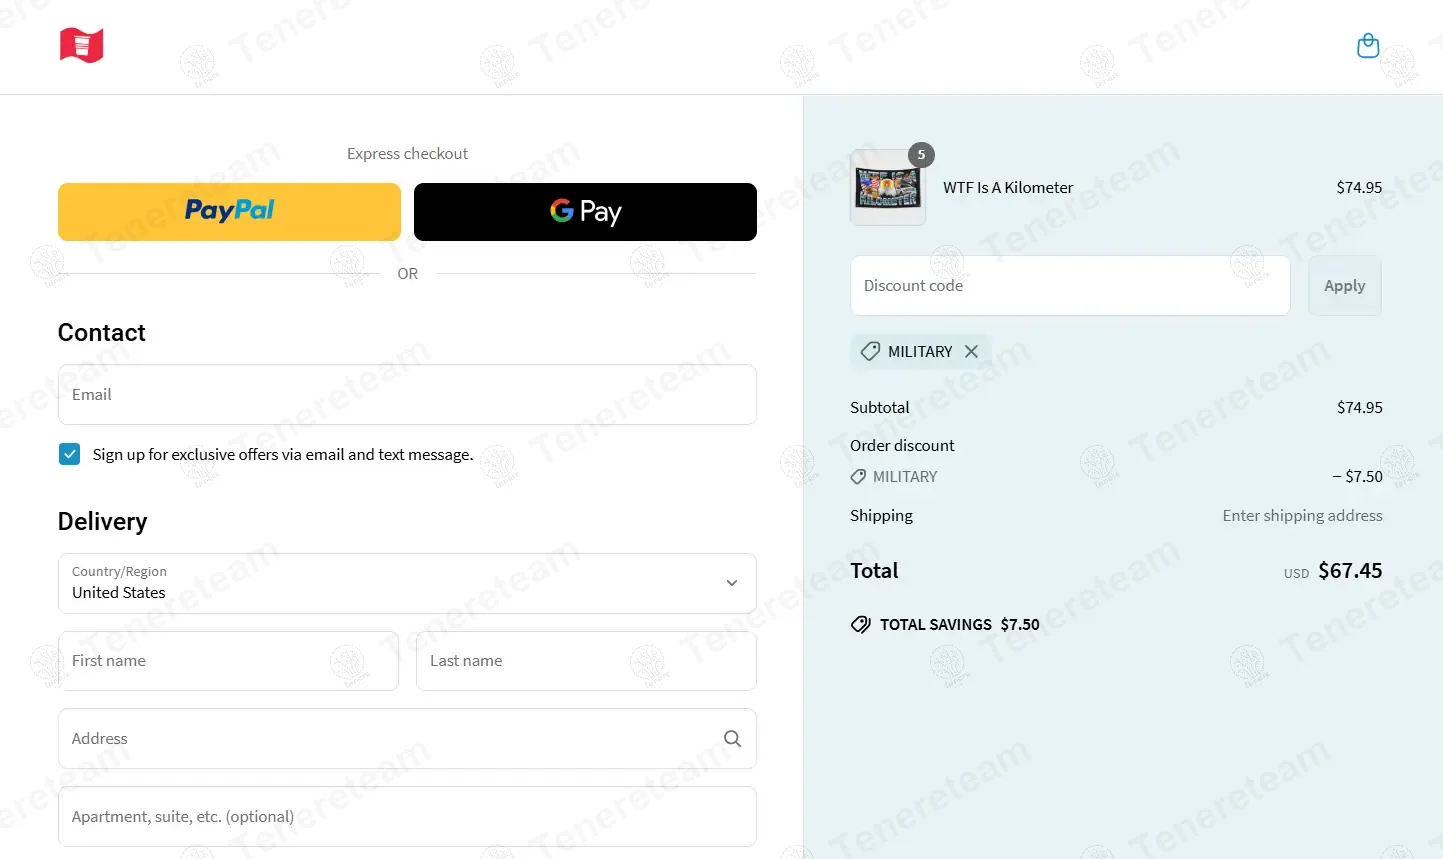Open the shopping bag cart icon
The image size is (1443, 859).
[1368, 46]
